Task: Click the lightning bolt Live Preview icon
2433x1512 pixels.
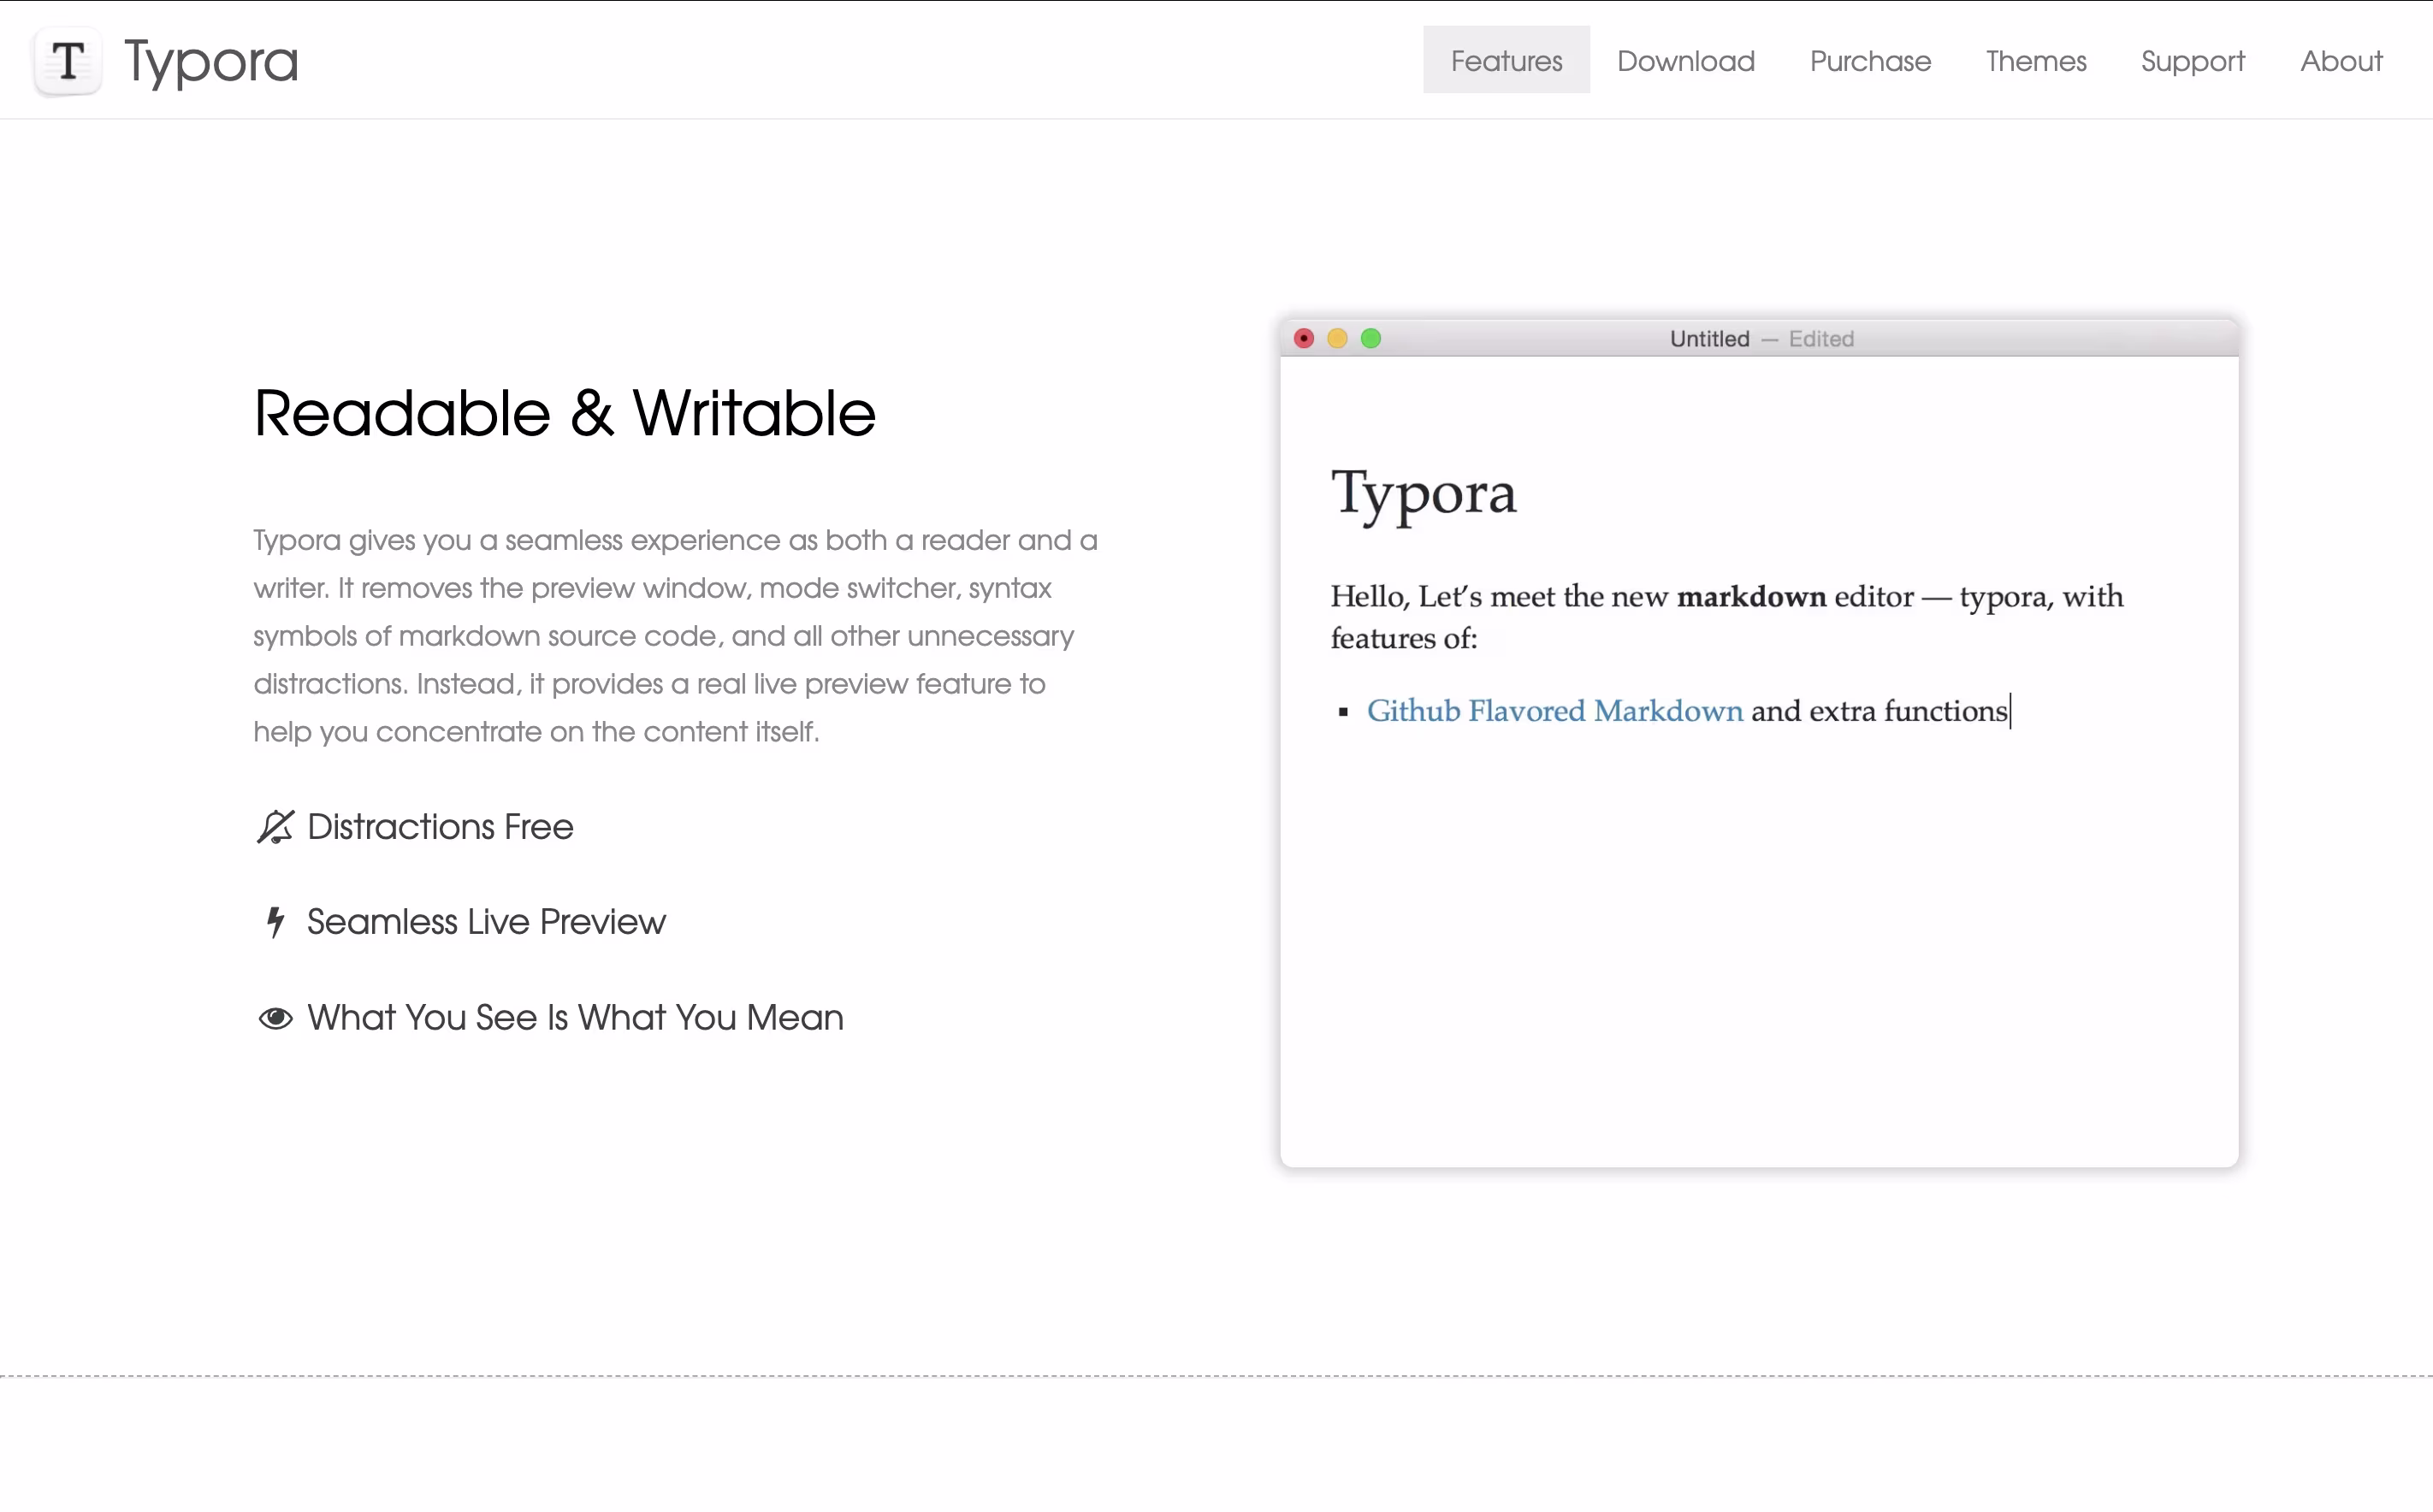Action: [x=275, y=922]
